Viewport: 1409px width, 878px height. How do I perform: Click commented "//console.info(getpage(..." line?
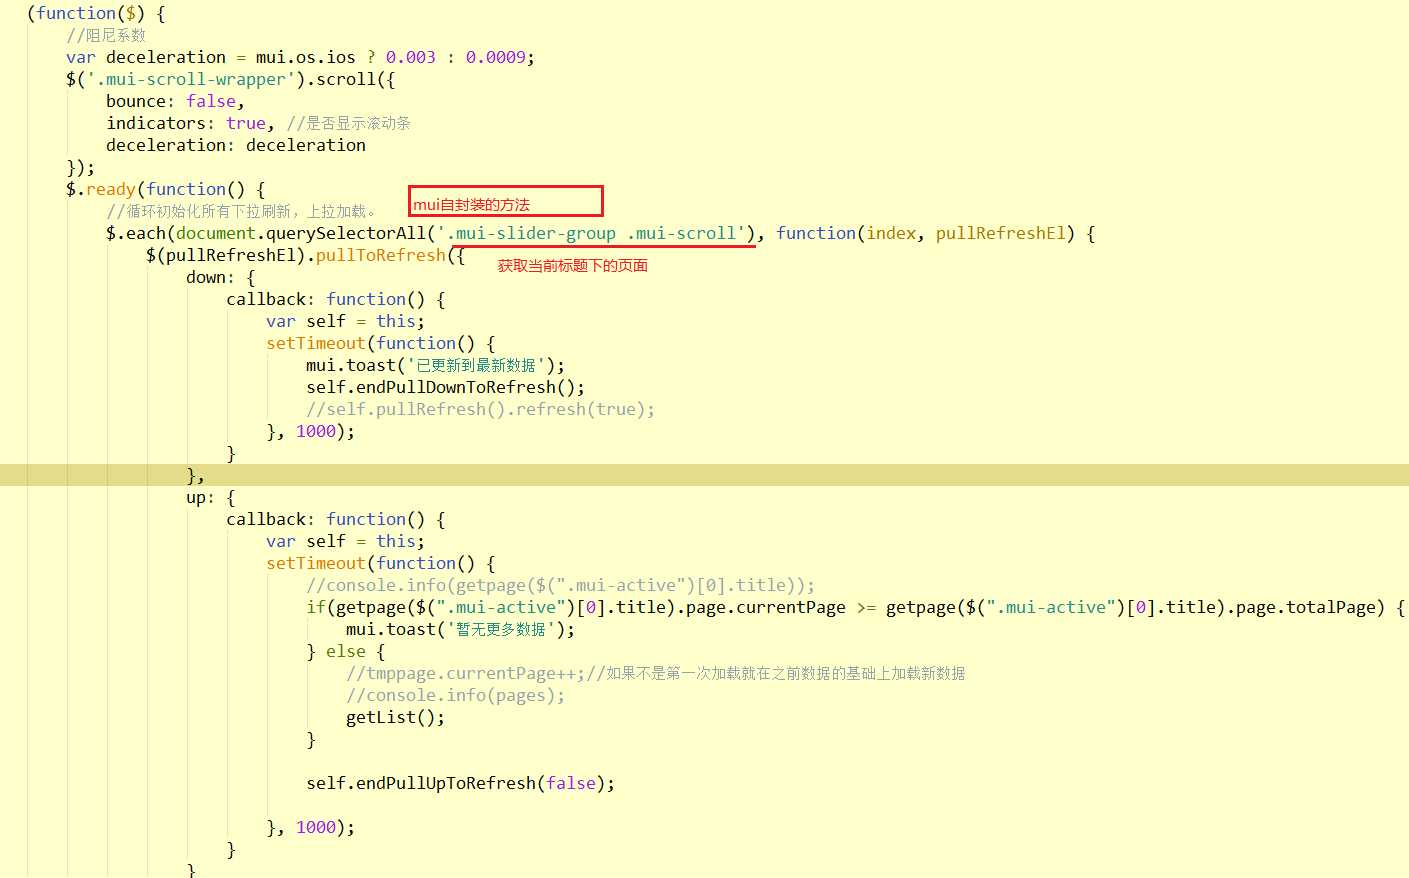point(561,585)
